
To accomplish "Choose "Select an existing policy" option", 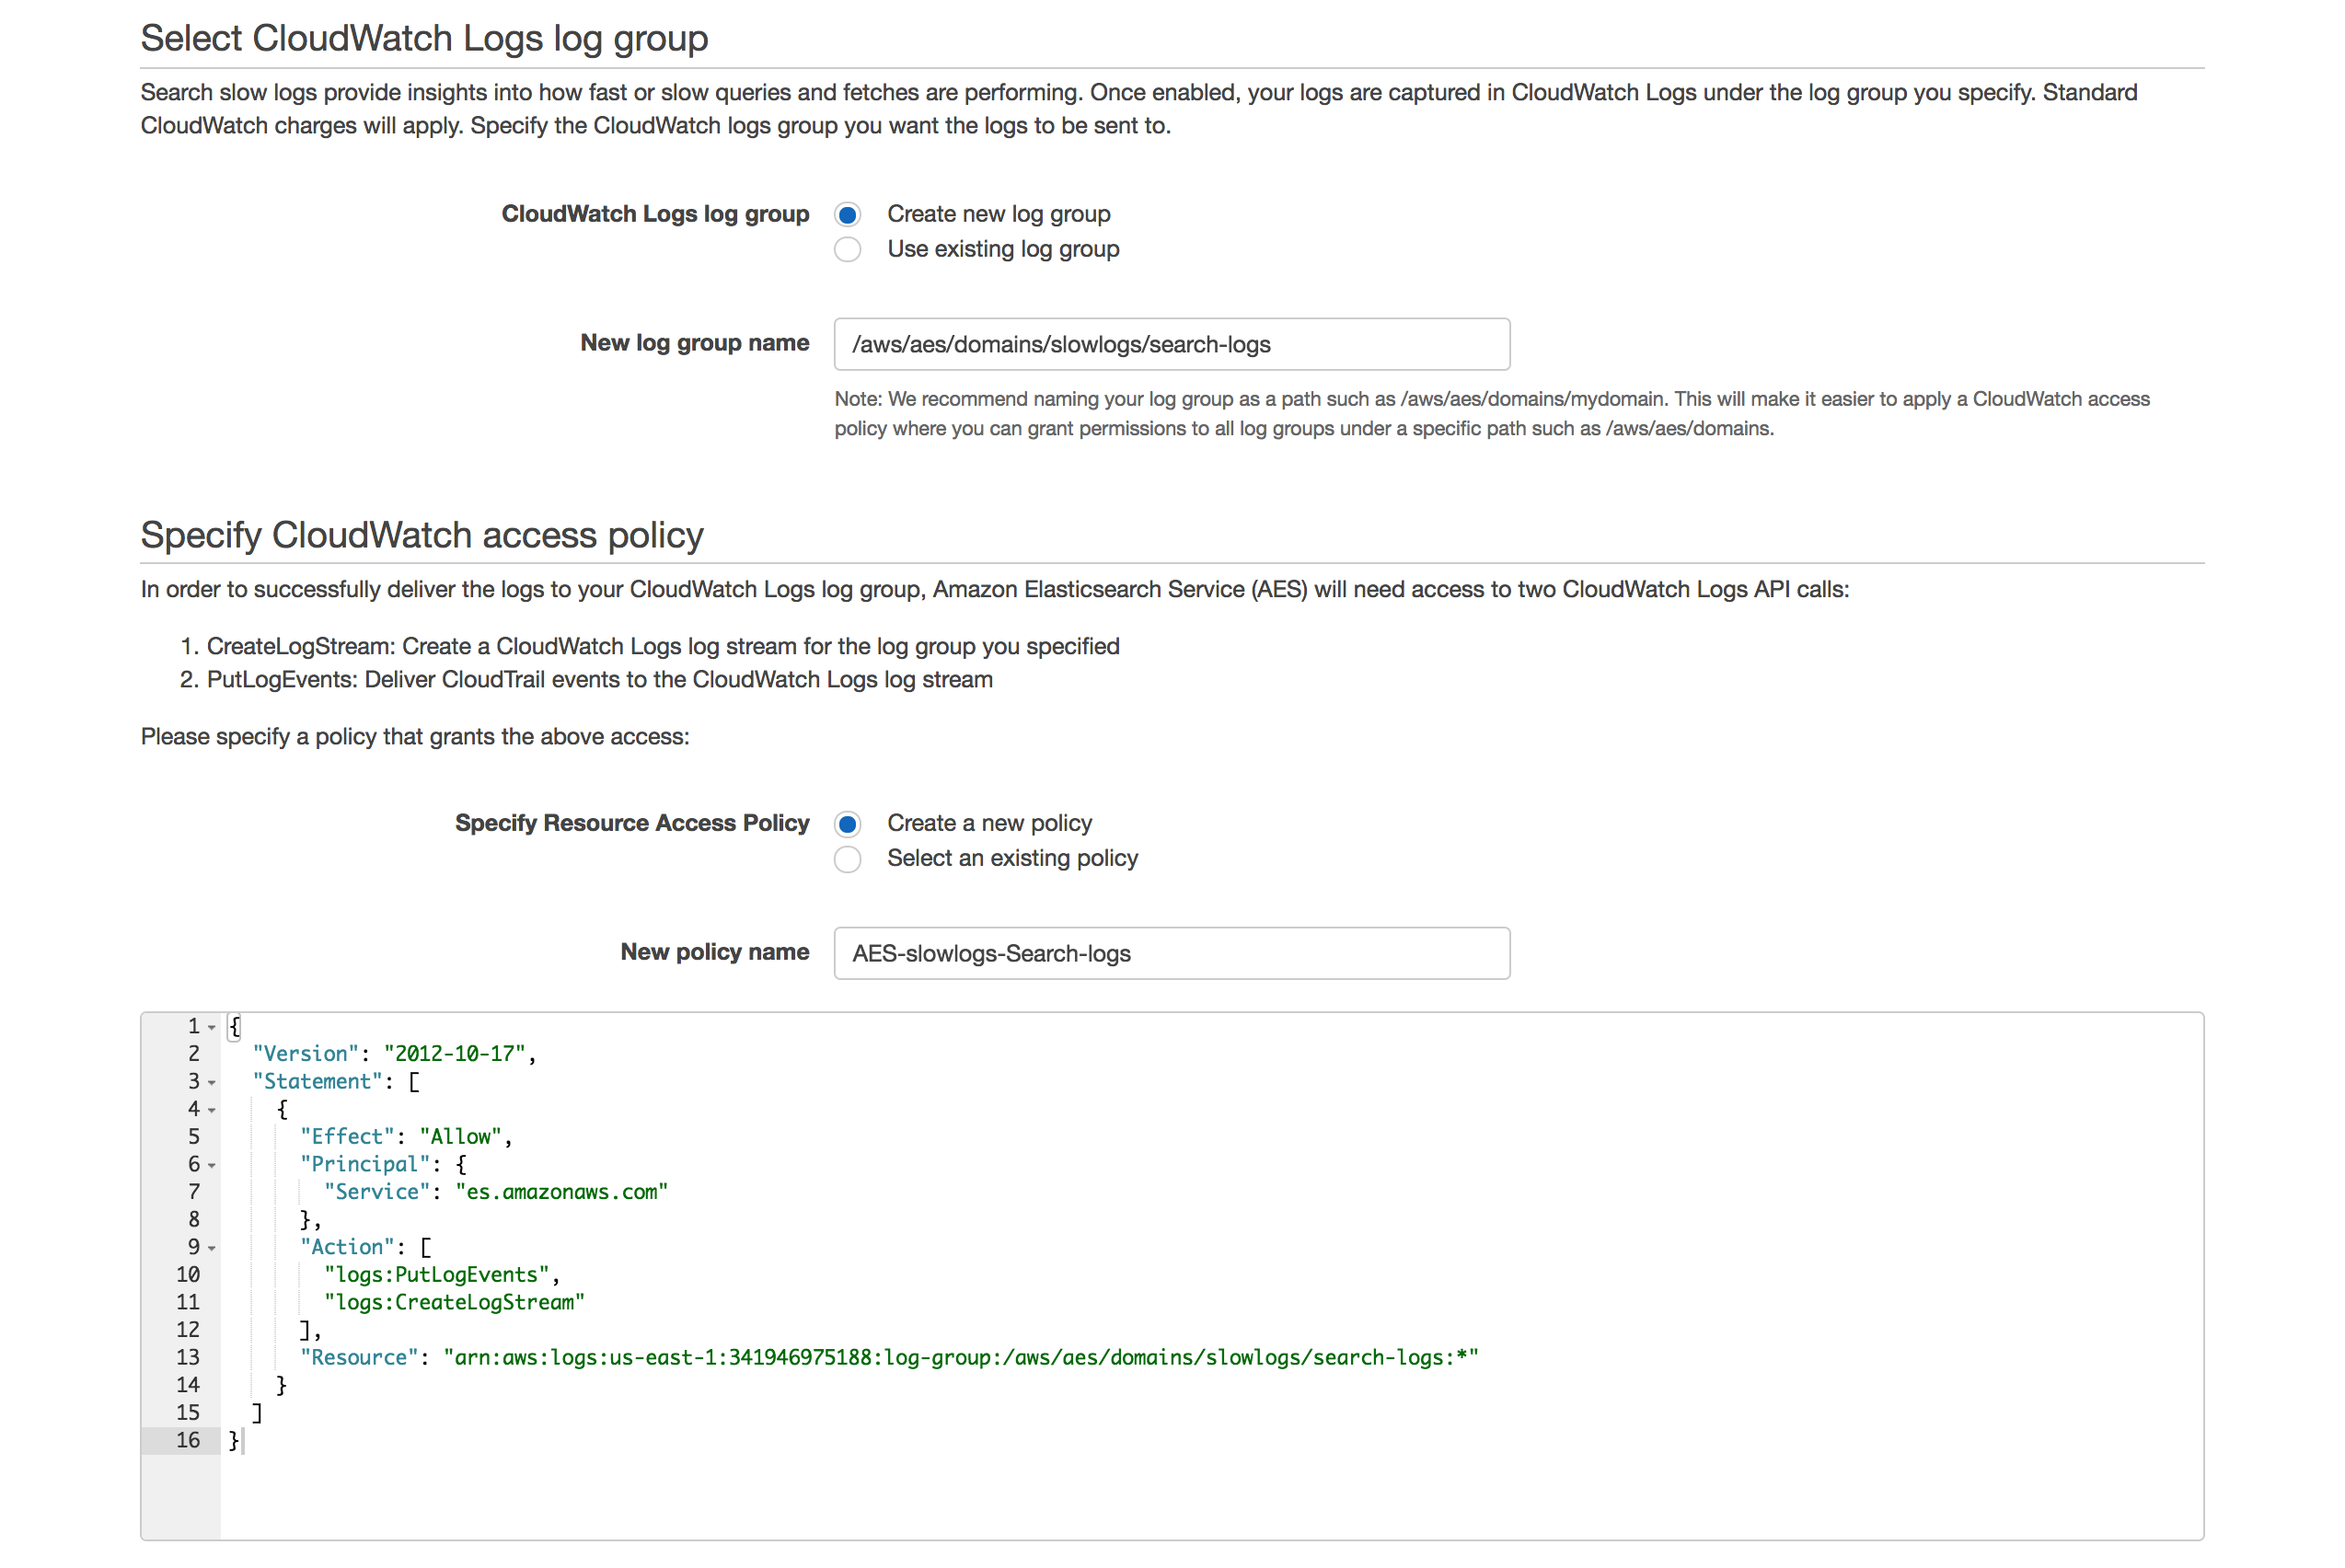I will click(x=847, y=859).
